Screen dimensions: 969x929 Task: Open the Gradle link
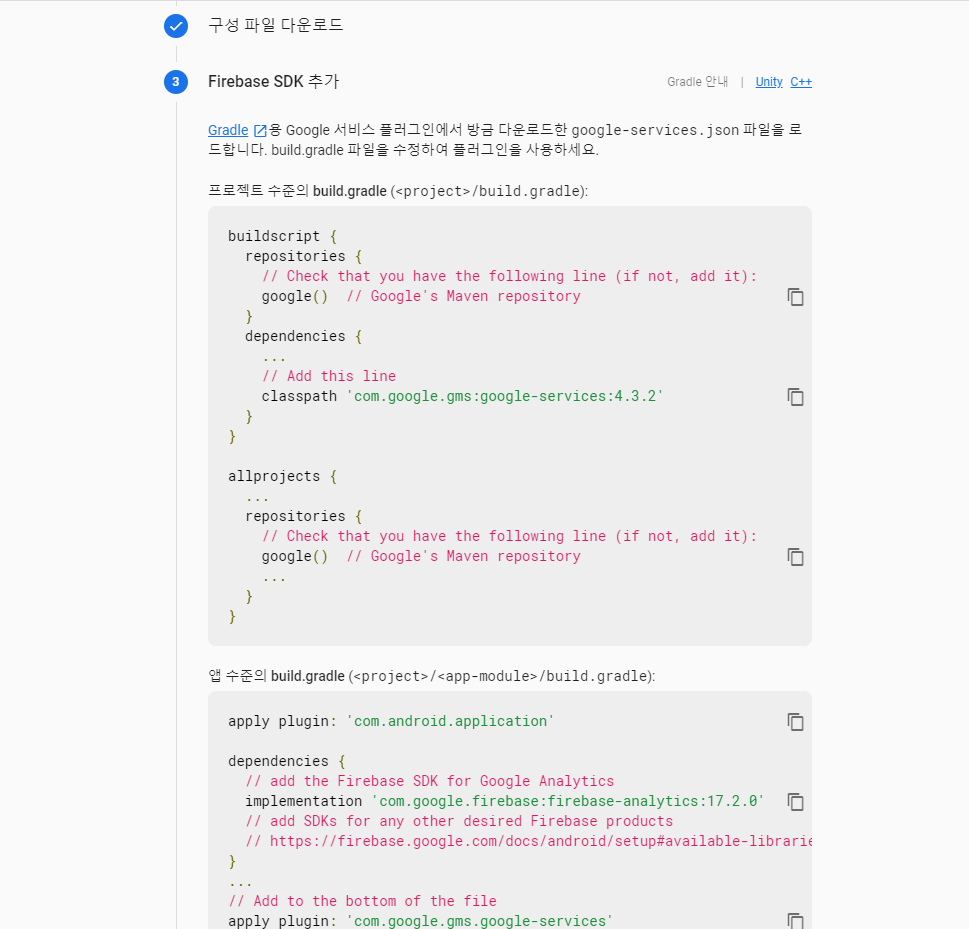(228, 130)
